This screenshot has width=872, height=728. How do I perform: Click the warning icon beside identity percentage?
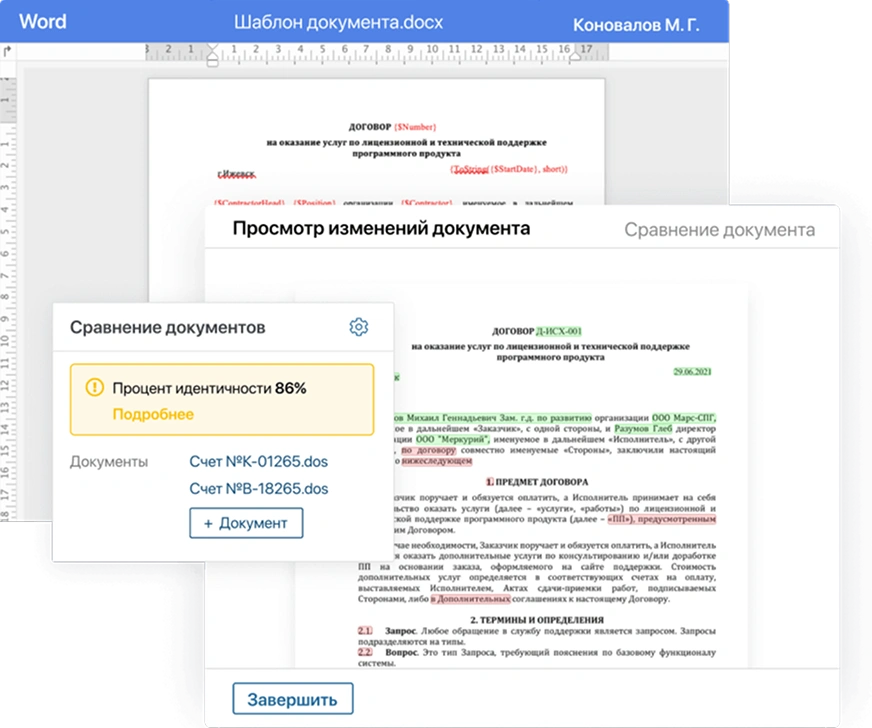tap(95, 387)
